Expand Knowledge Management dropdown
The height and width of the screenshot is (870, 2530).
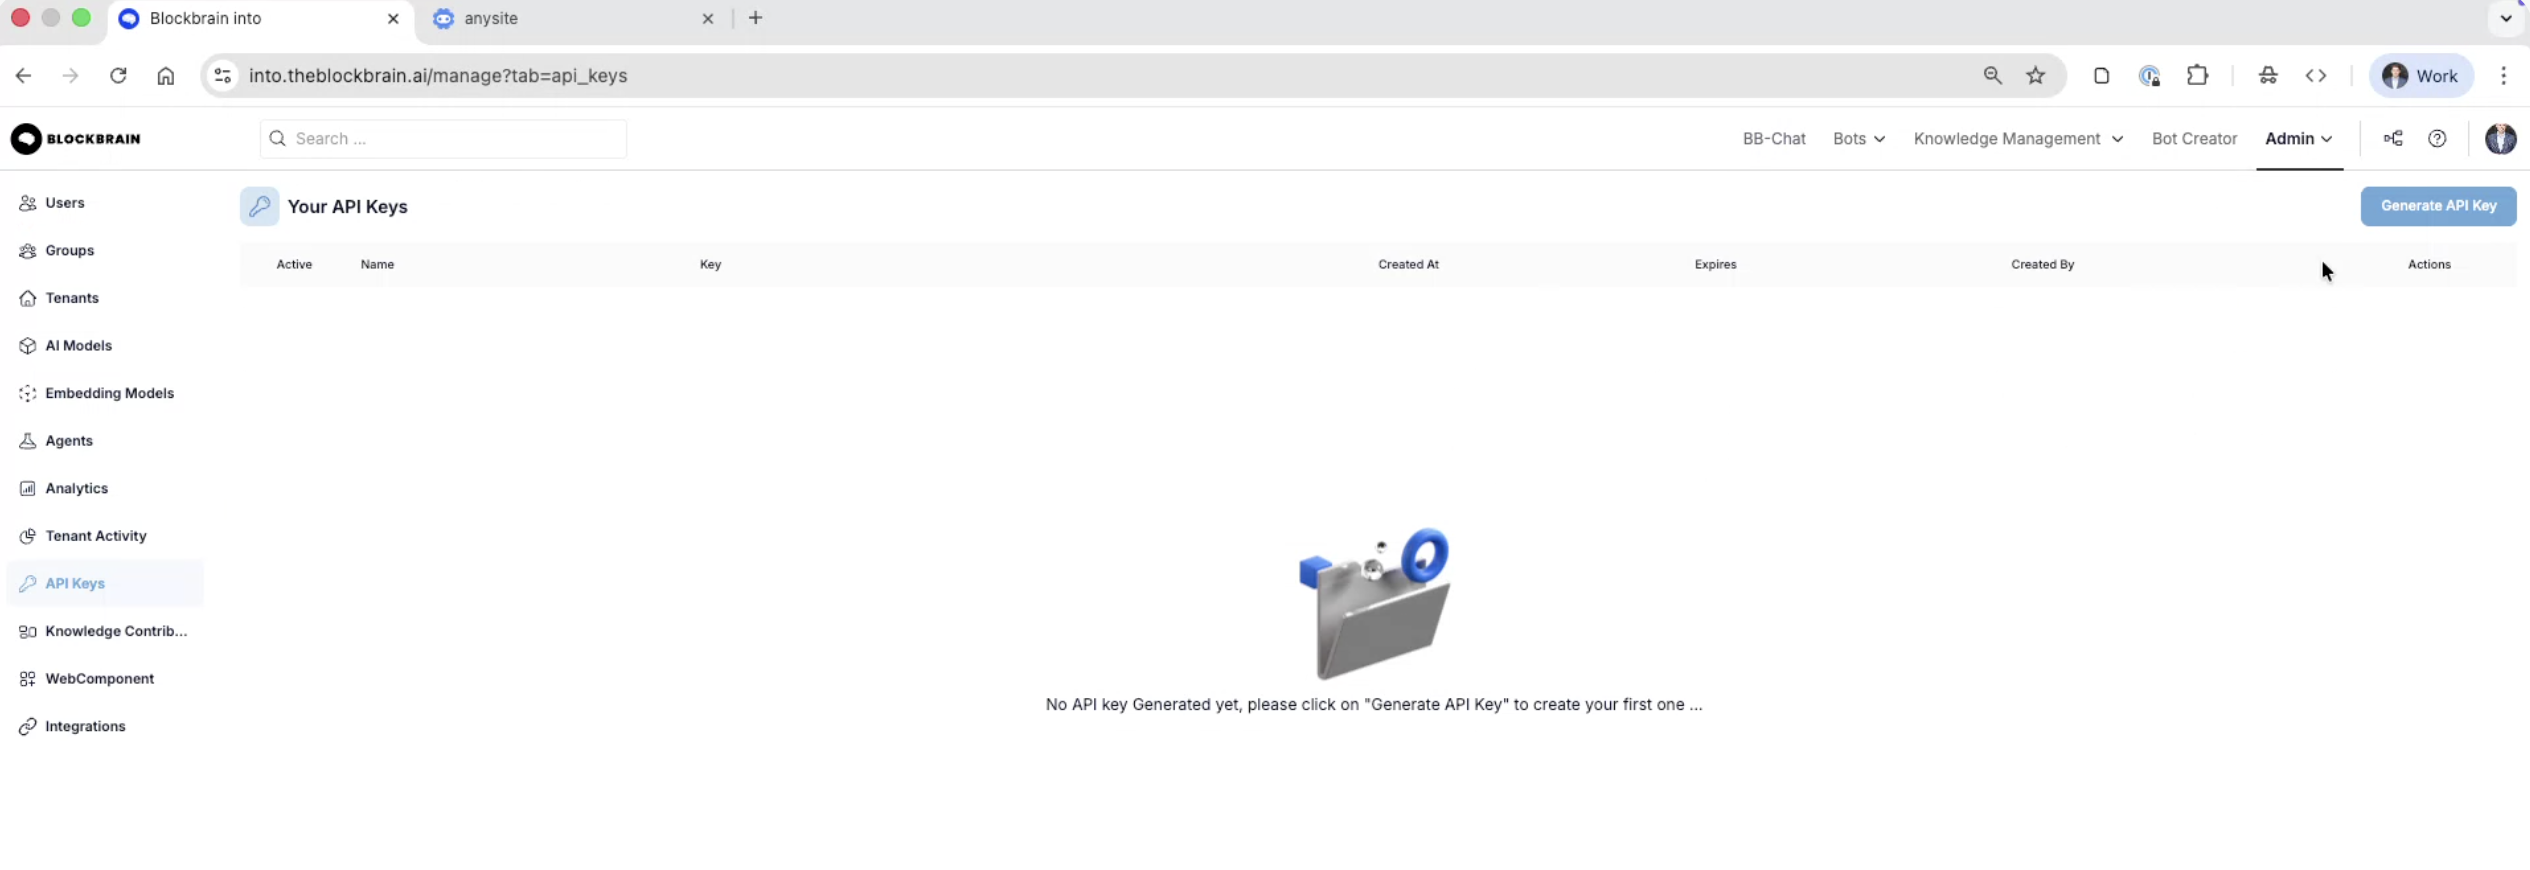click(x=2017, y=139)
